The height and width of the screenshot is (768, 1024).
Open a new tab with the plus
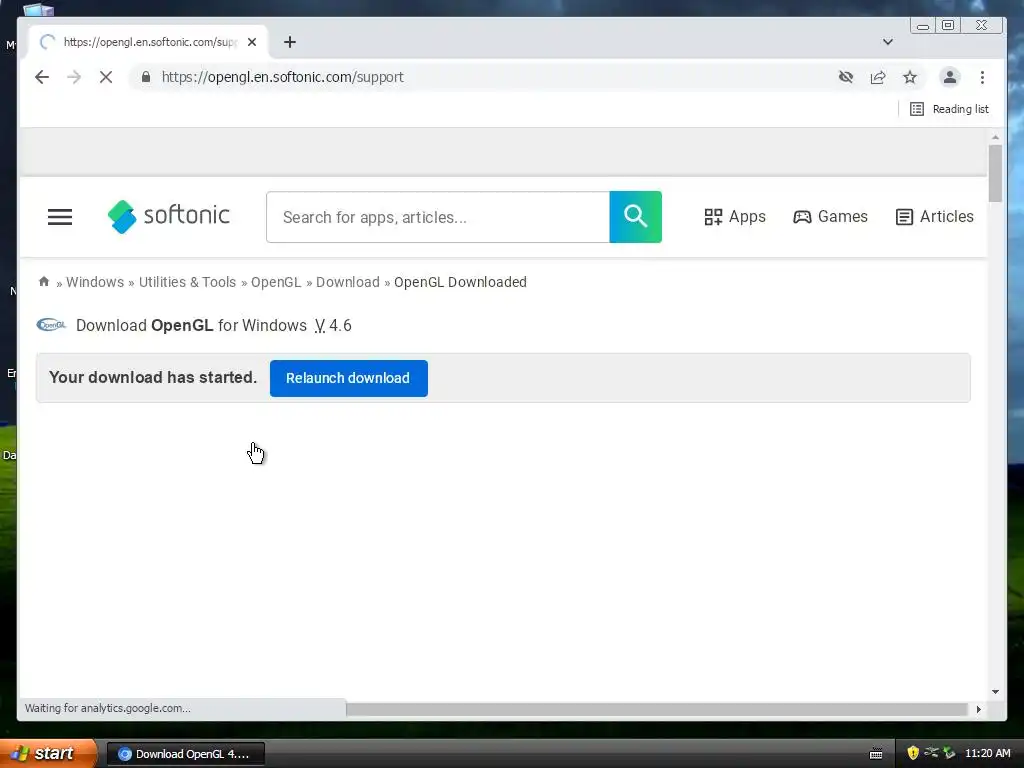(290, 42)
